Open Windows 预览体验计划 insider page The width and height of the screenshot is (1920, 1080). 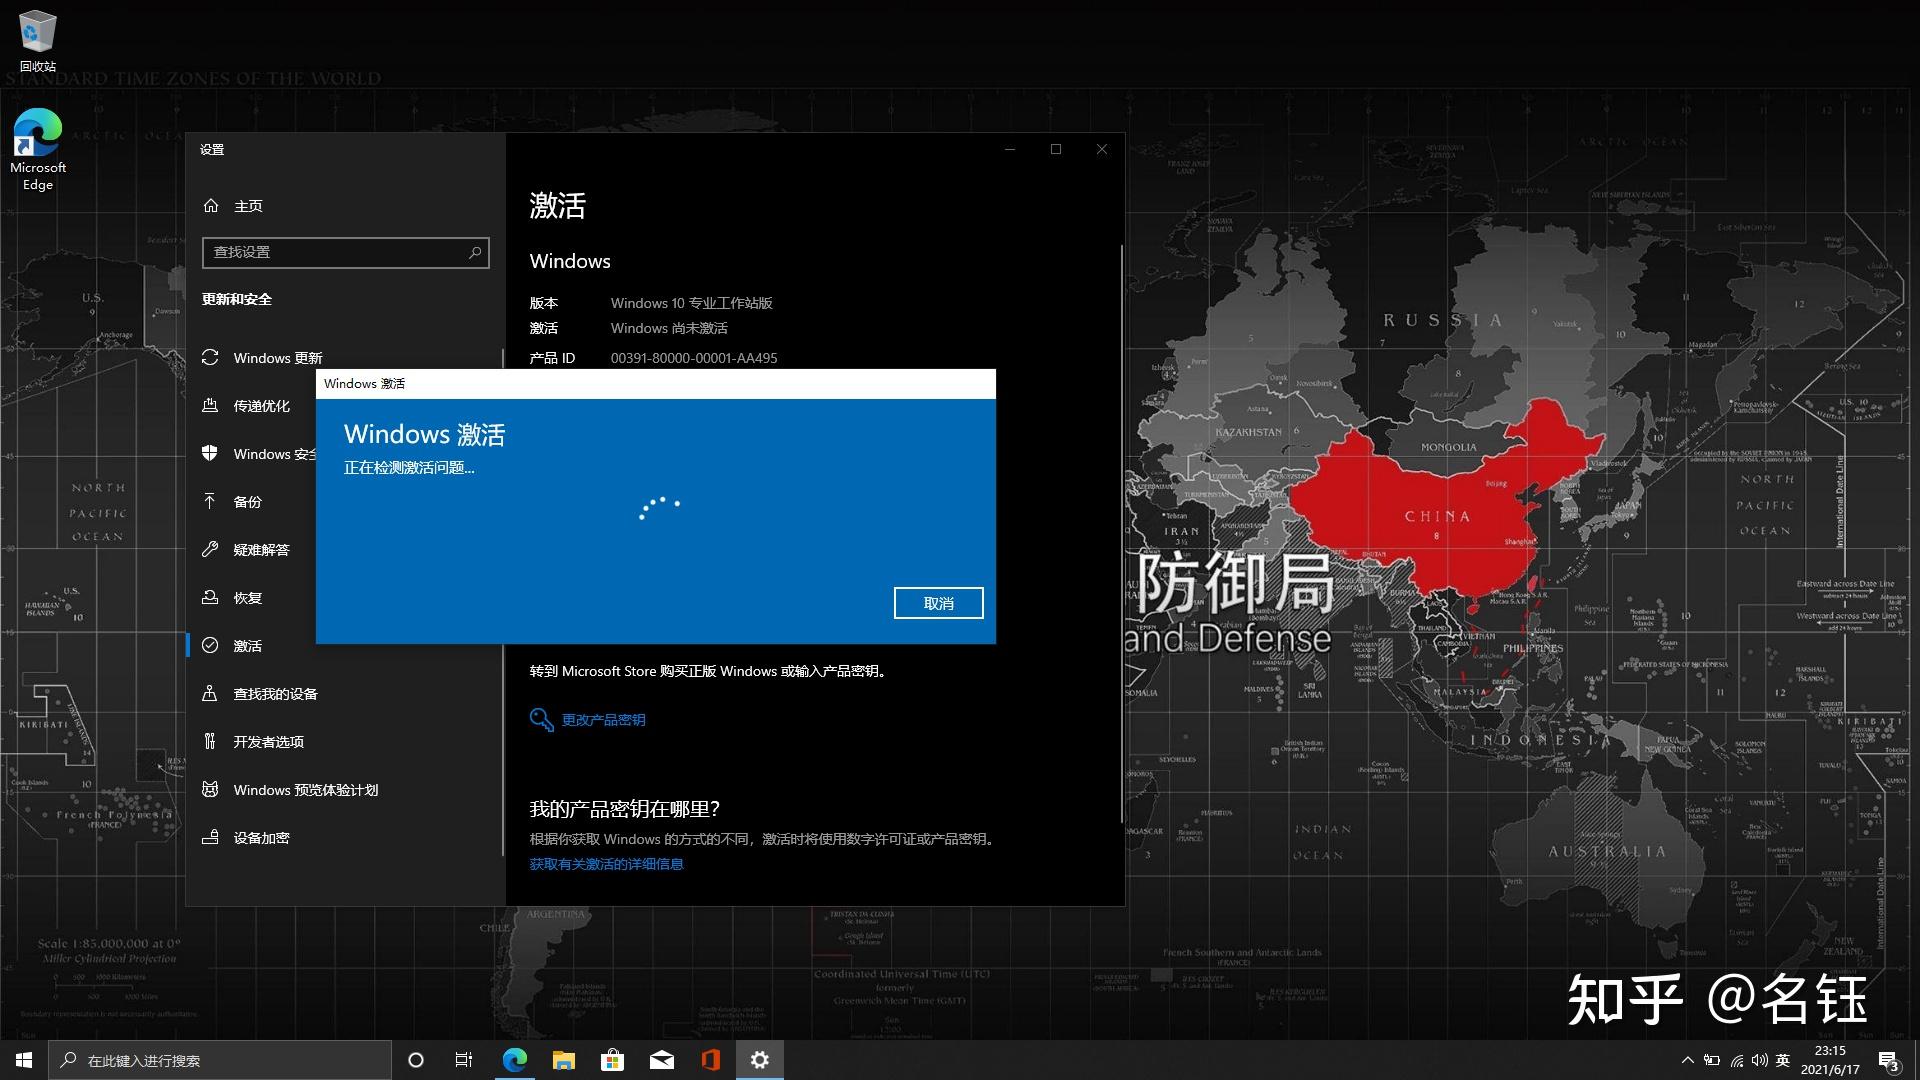305,790
